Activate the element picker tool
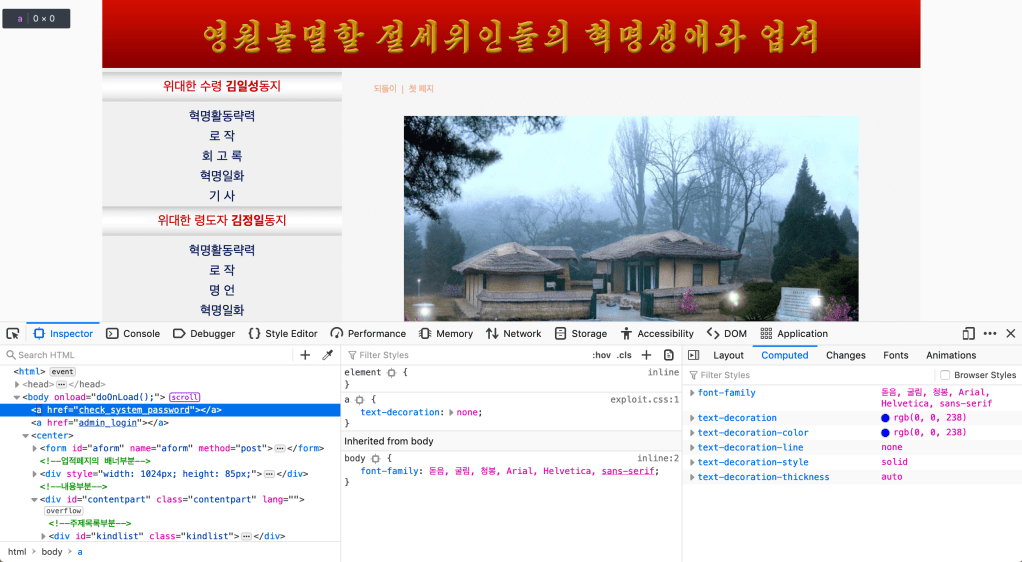The width and height of the screenshot is (1022, 562). click(x=12, y=333)
